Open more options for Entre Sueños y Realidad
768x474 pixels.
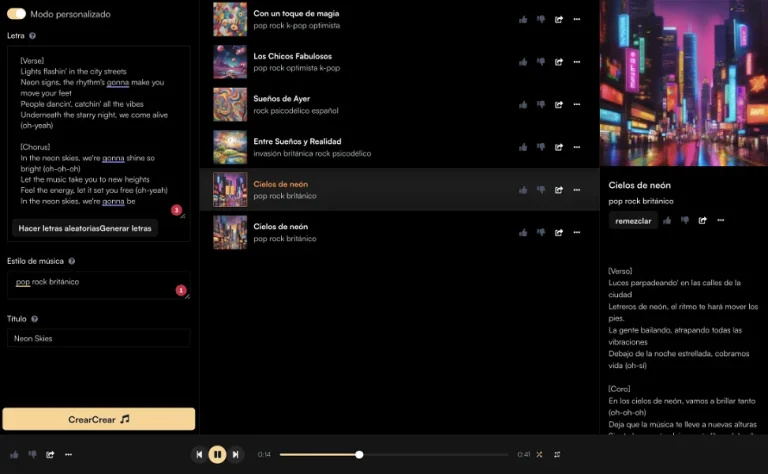click(x=577, y=147)
